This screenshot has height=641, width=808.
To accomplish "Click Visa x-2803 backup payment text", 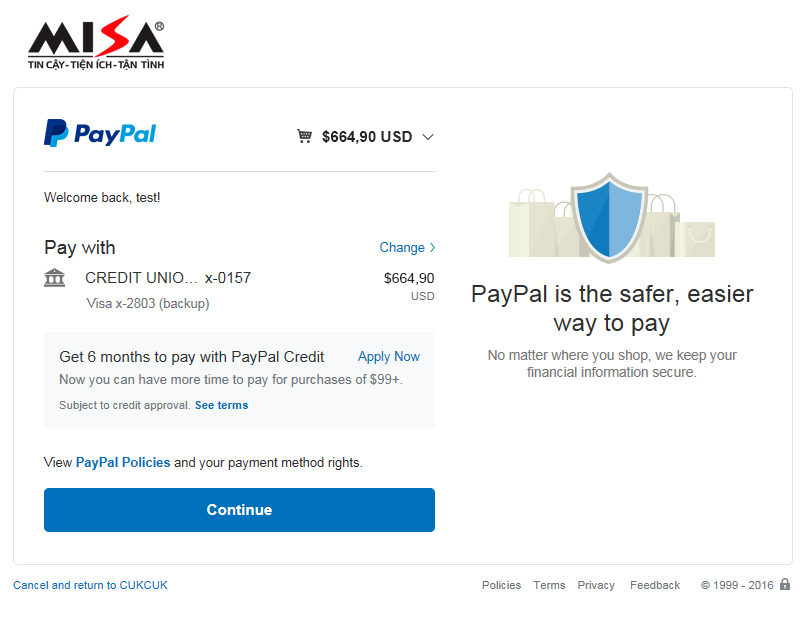I will click(148, 303).
